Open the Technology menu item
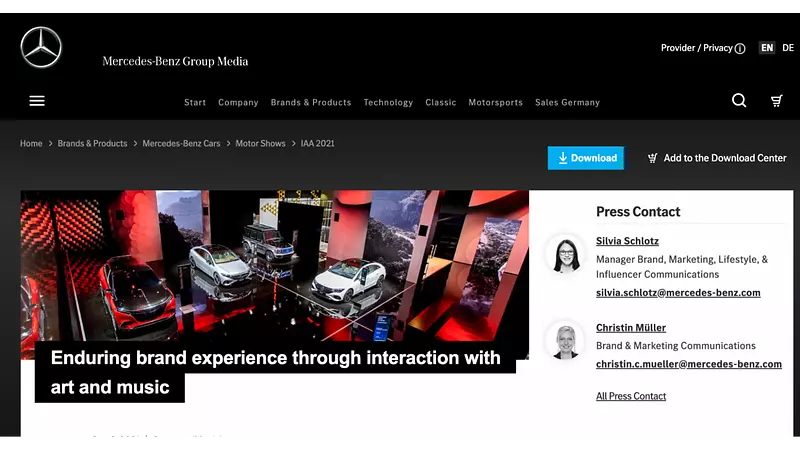This screenshot has height=450, width=800. [x=388, y=103]
